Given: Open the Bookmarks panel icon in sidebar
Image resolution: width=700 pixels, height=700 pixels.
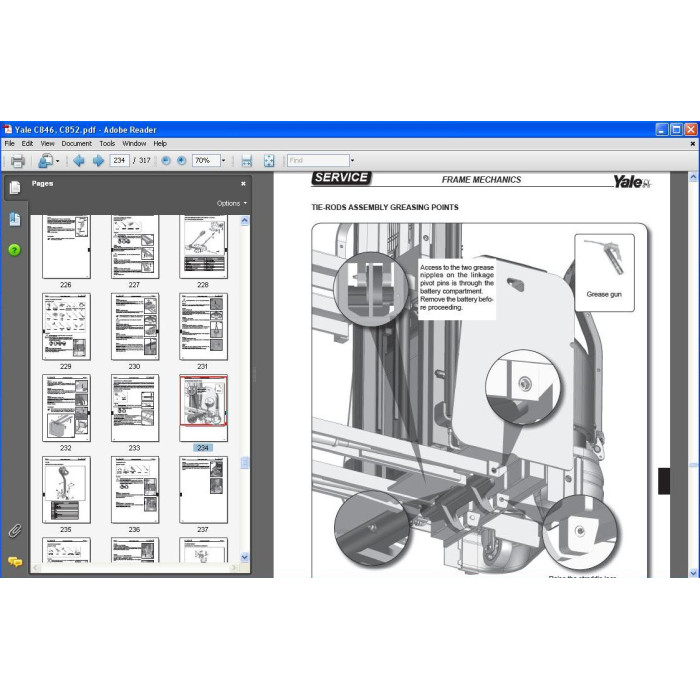Looking at the screenshot, I should 14,219.
